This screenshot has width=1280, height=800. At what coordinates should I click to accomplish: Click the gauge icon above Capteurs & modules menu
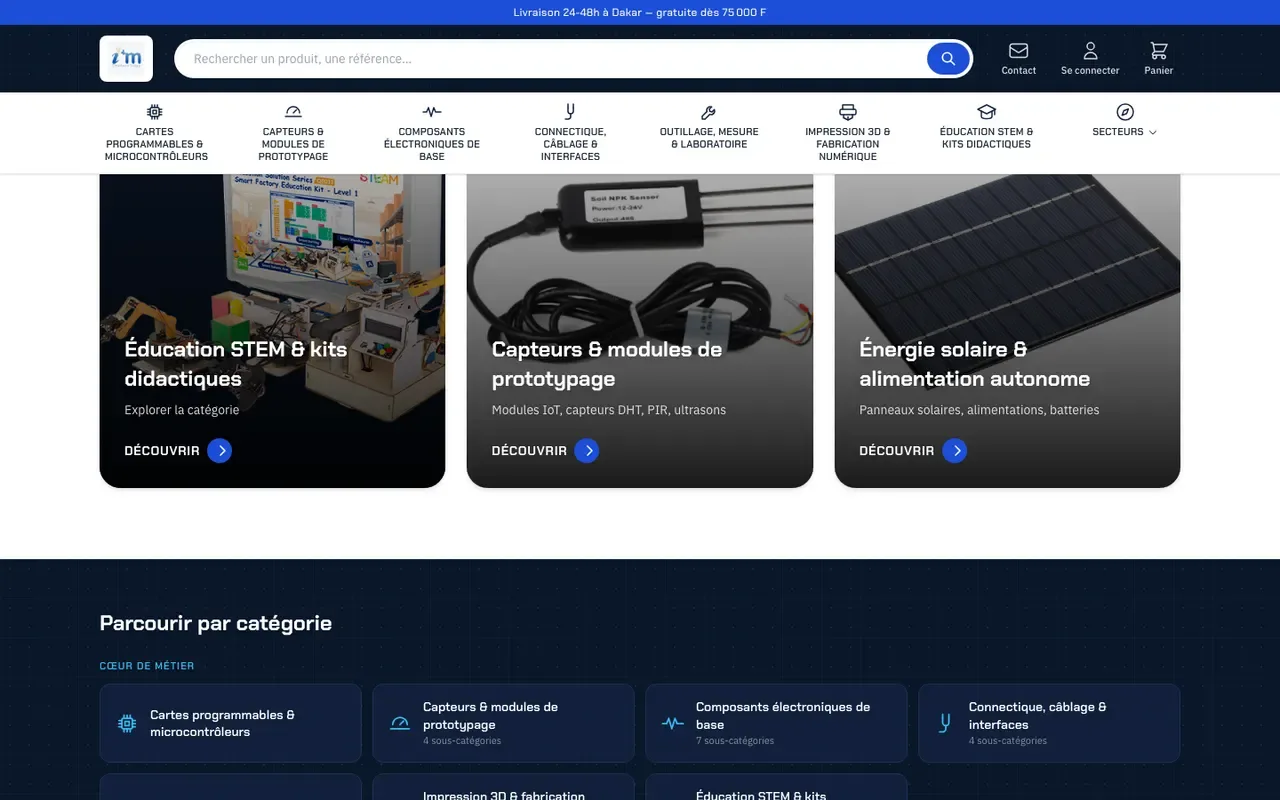pyautogui.click(x=293, y=112)
